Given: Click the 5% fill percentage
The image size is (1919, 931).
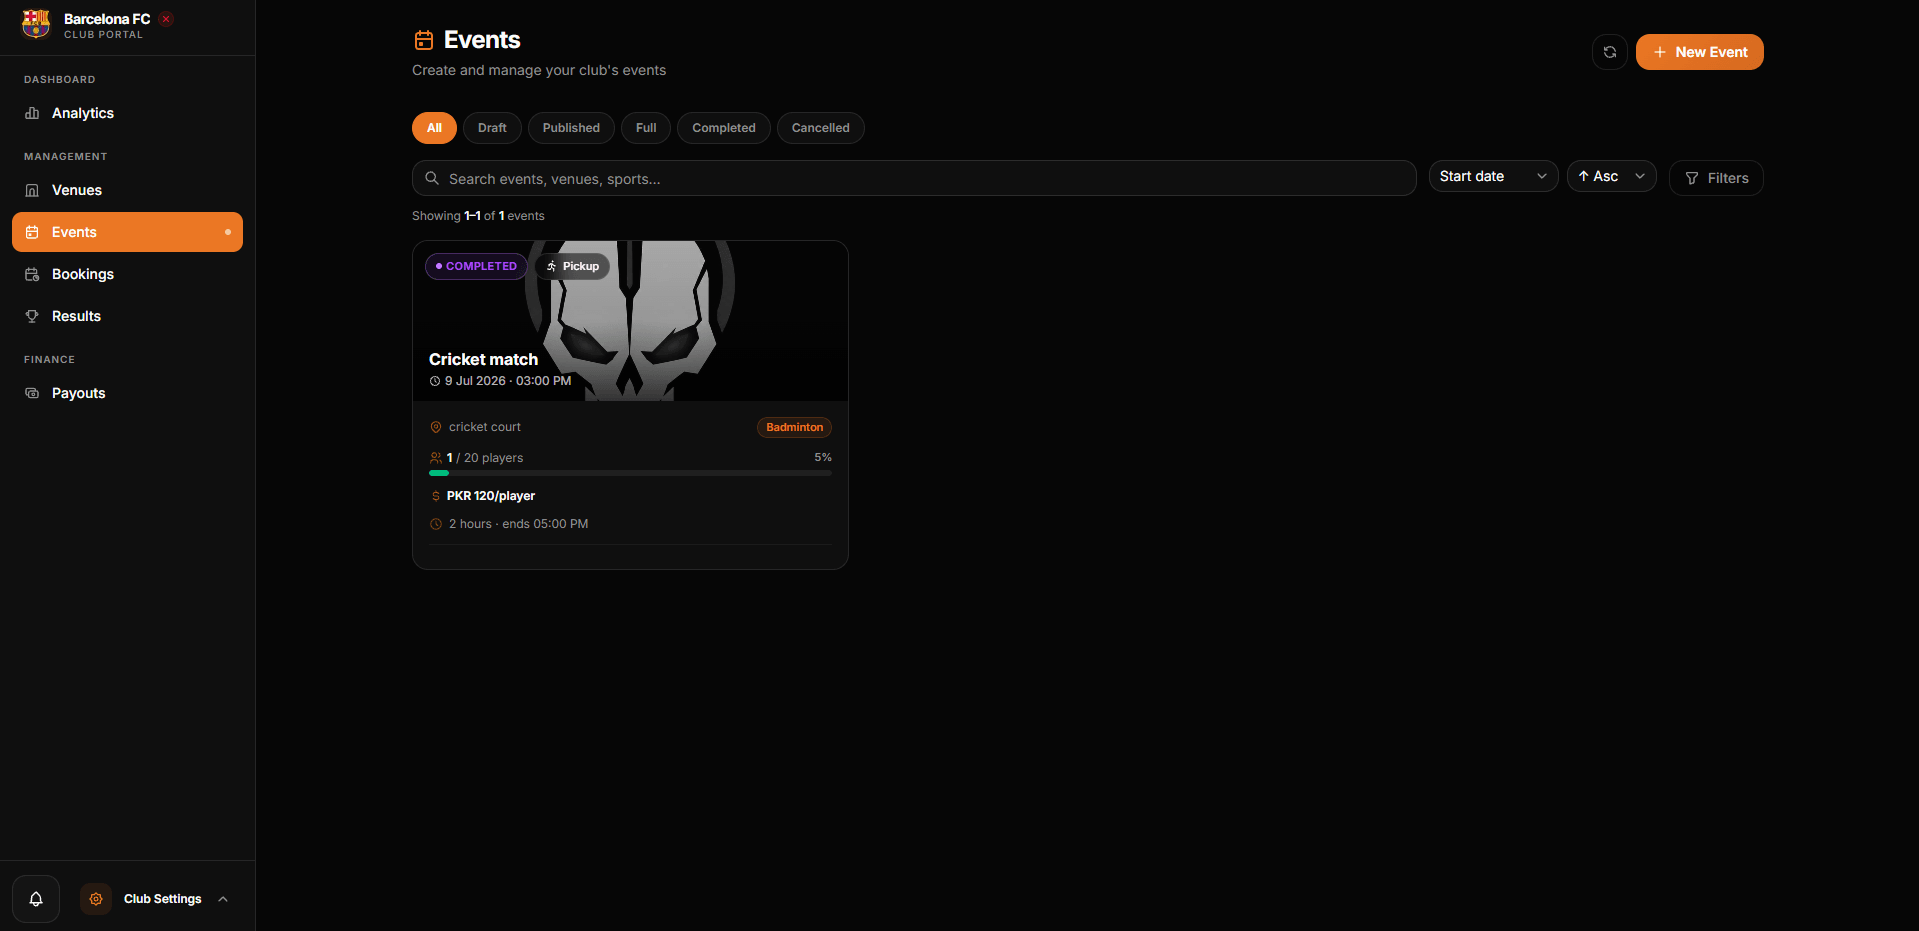Looking at the screenshot, I should (823, 457).
